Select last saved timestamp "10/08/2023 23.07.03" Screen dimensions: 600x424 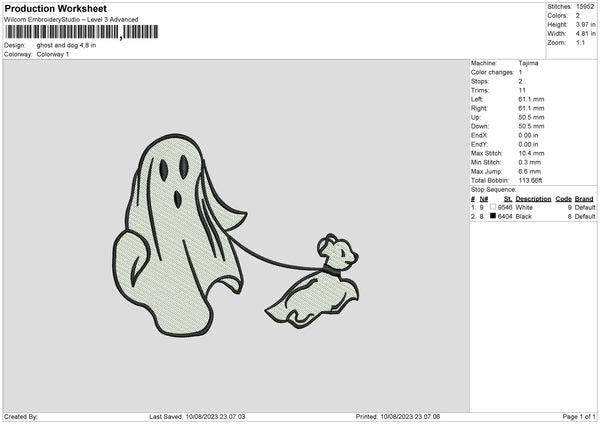tap(215, 417)
